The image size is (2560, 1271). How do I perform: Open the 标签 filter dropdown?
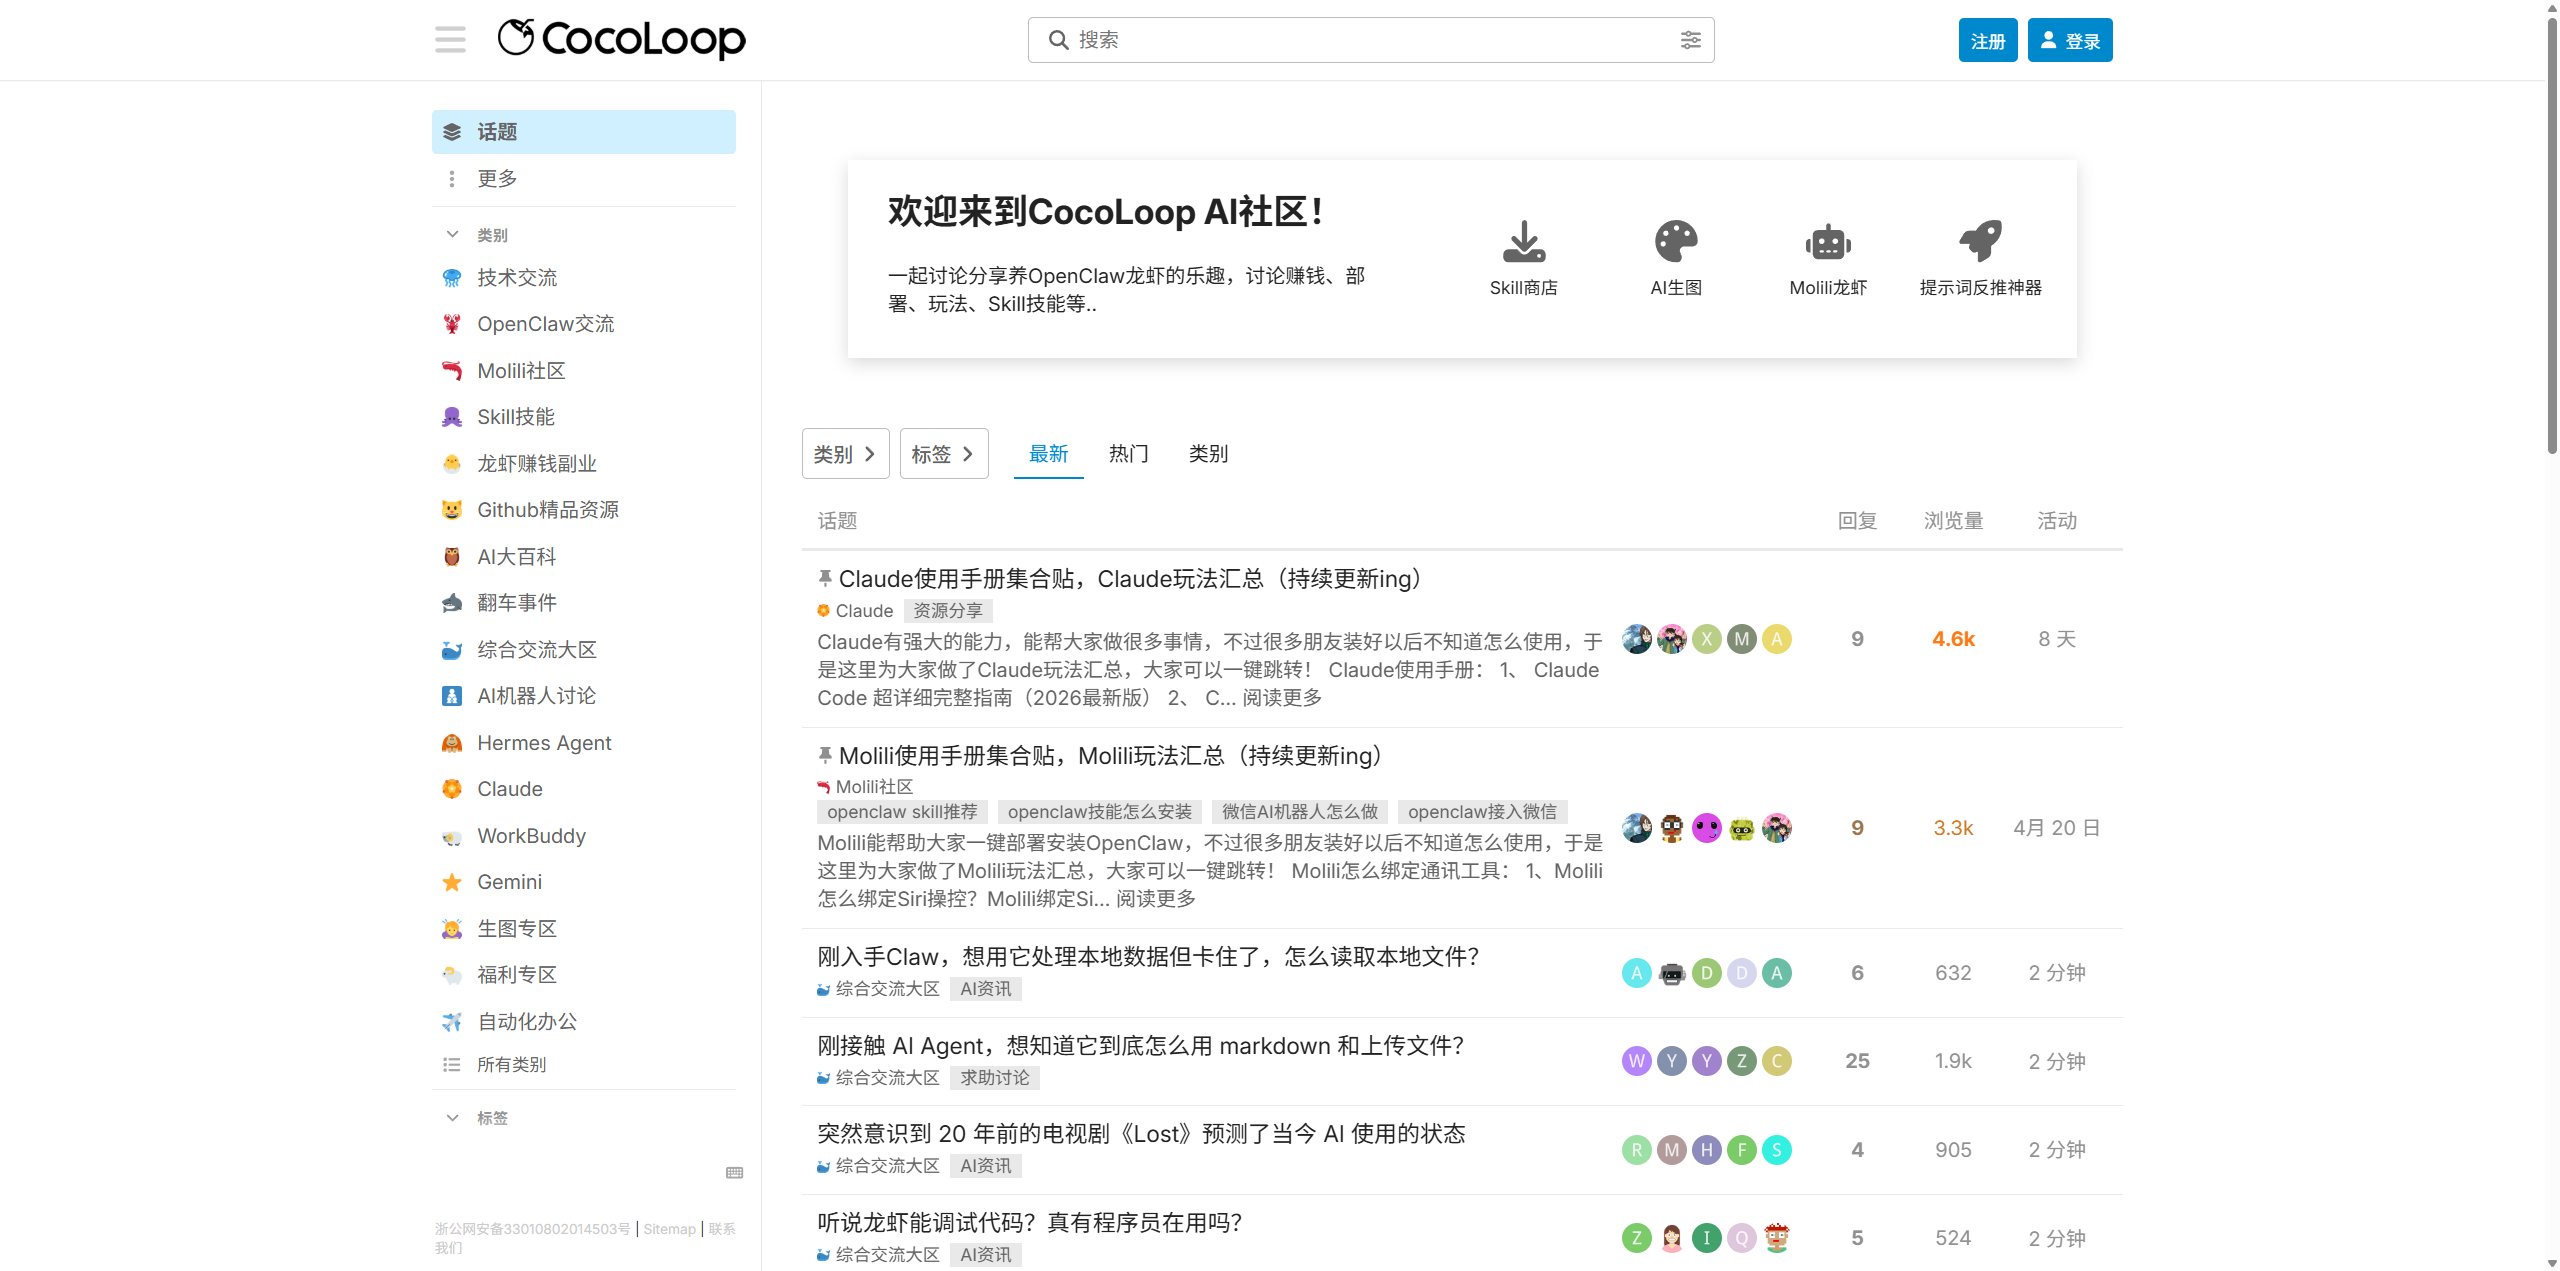tap(944, 454)
